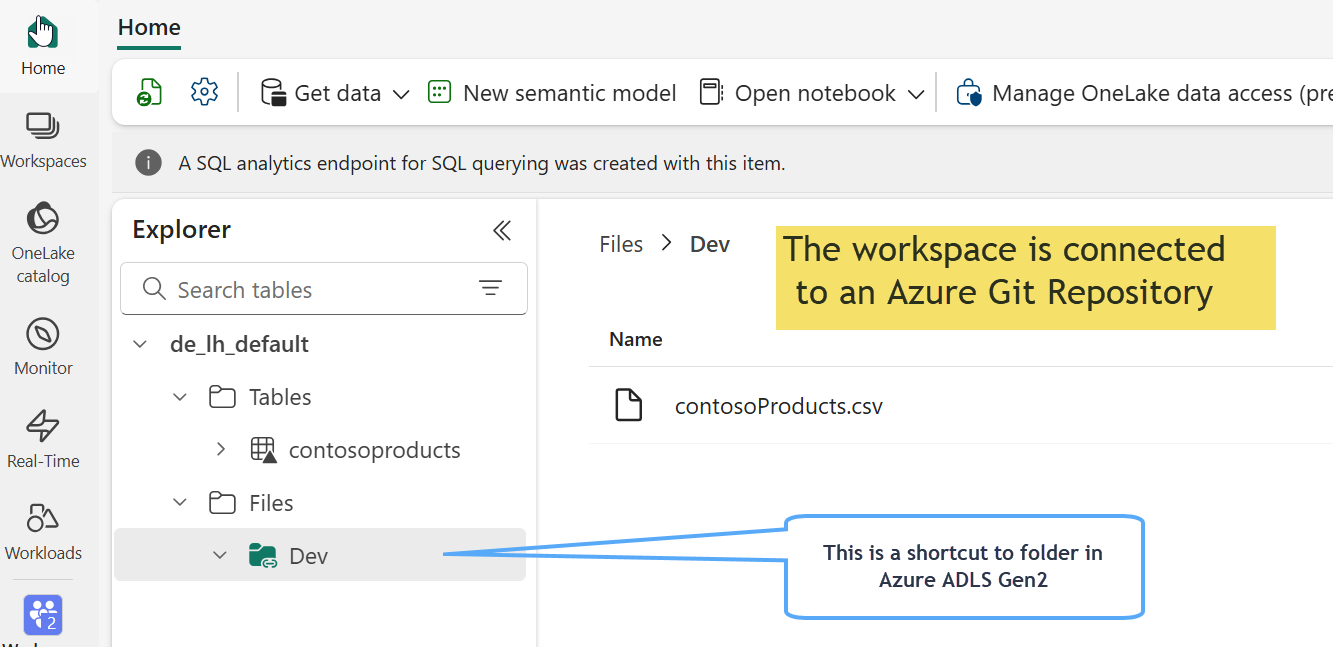Open the Workspaces pane
This screenshot has width=1333, height=647.
point(43,140)
